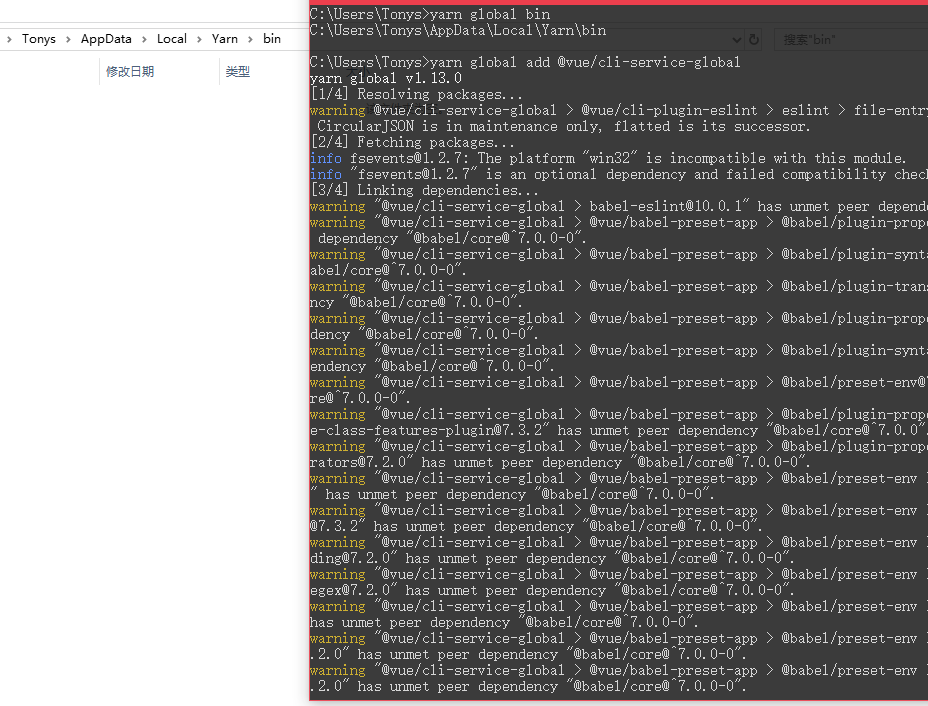Click the bin breadcrumb segment

[x=272, y=39]
